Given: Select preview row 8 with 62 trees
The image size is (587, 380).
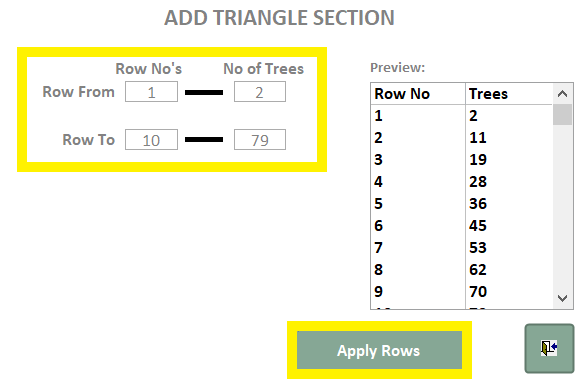Looking at the screenshot, I should (462, 270).
